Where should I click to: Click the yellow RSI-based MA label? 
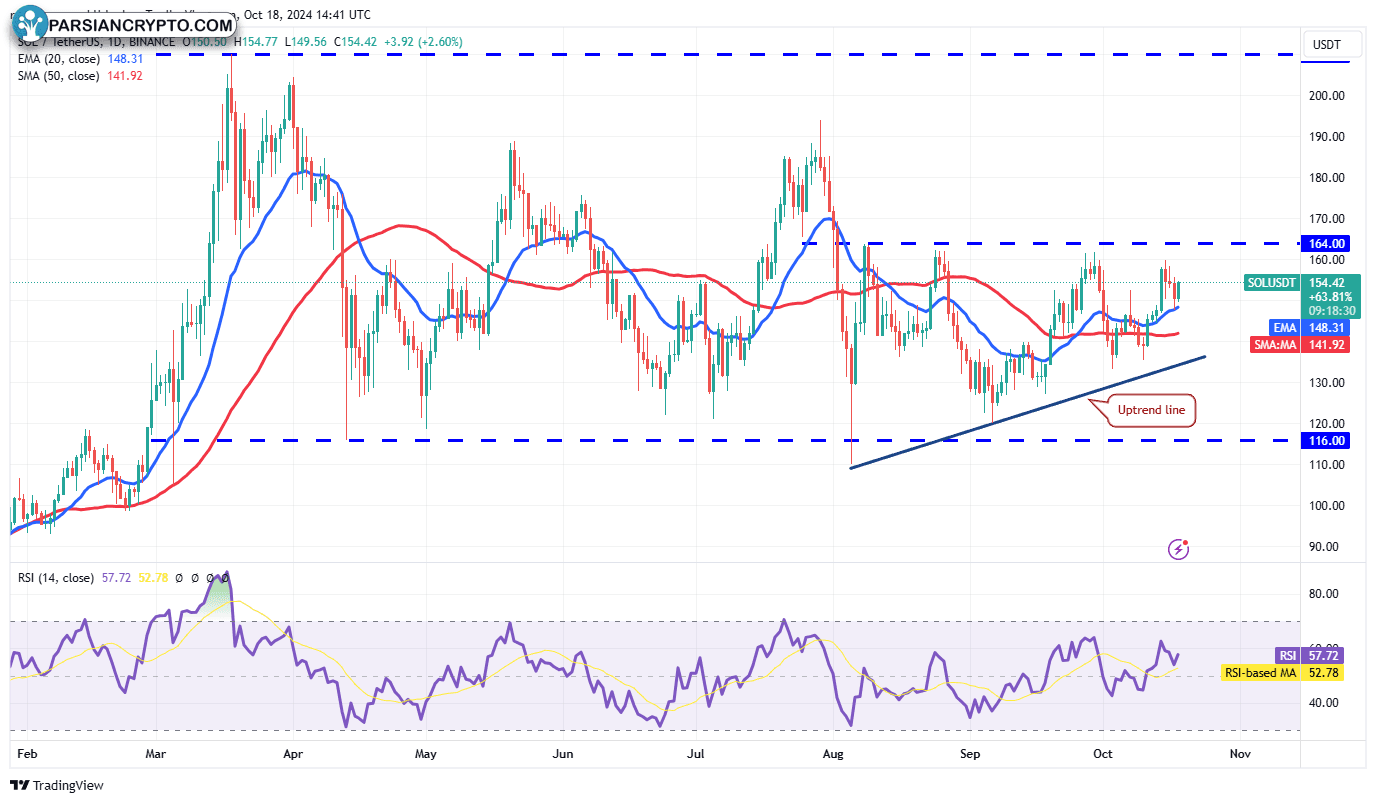tap(1260, 673)
